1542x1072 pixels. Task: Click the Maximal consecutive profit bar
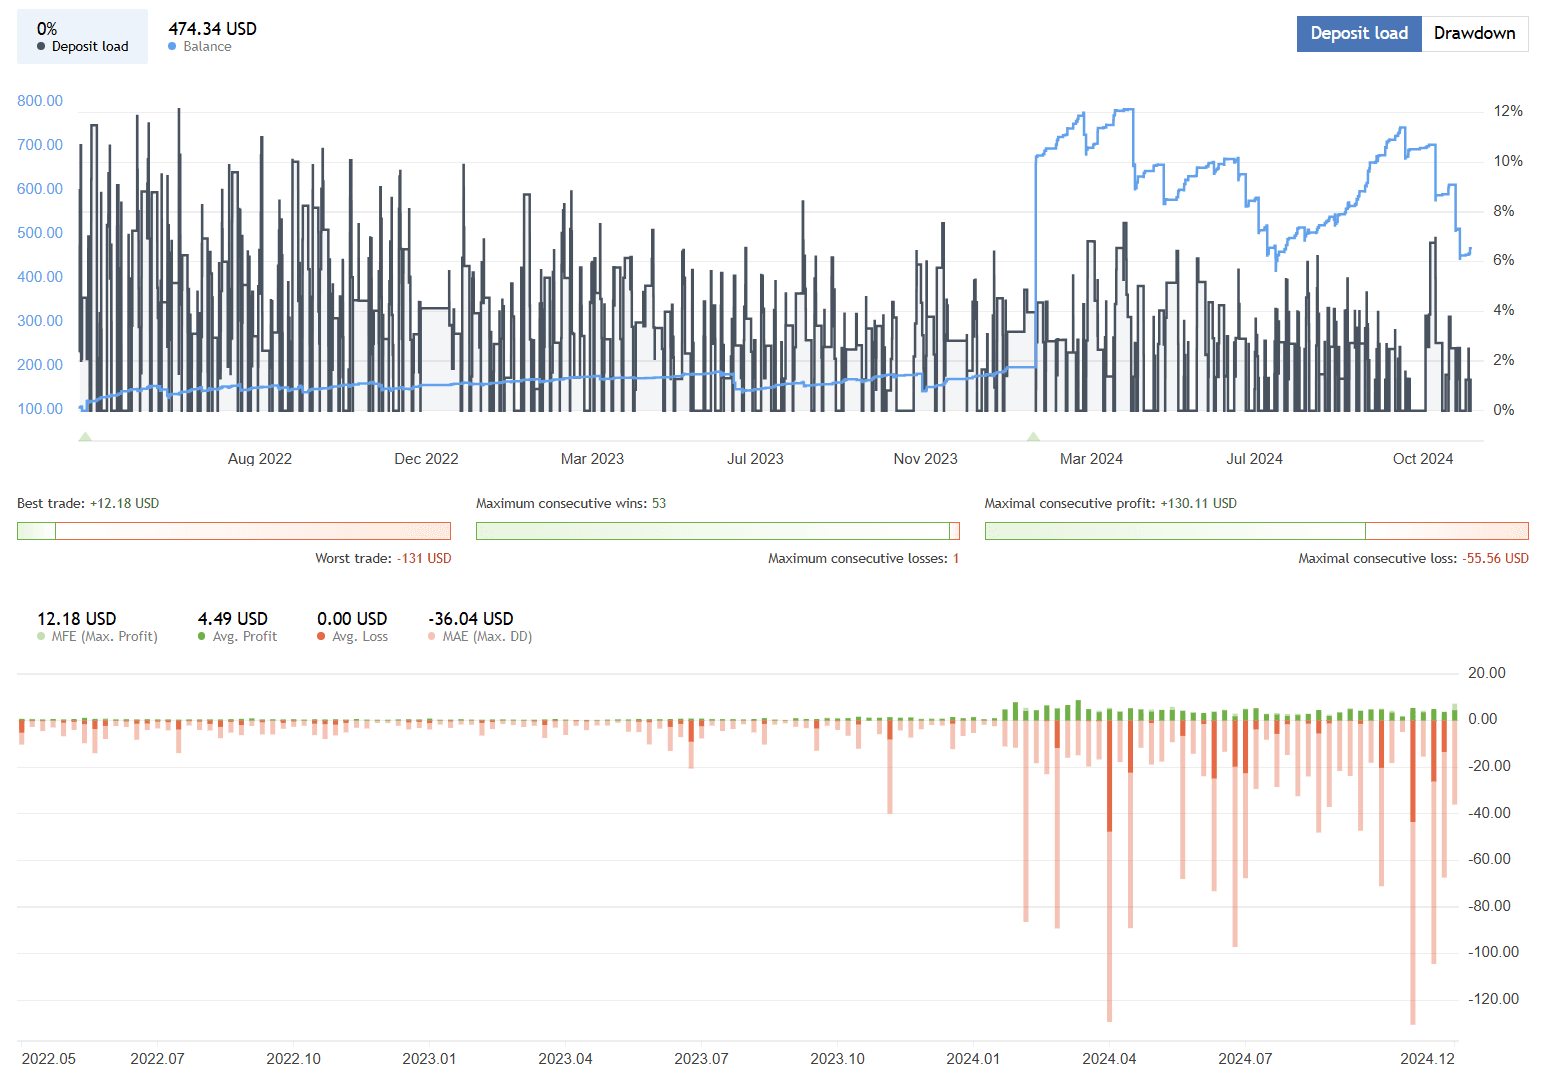1256,530
